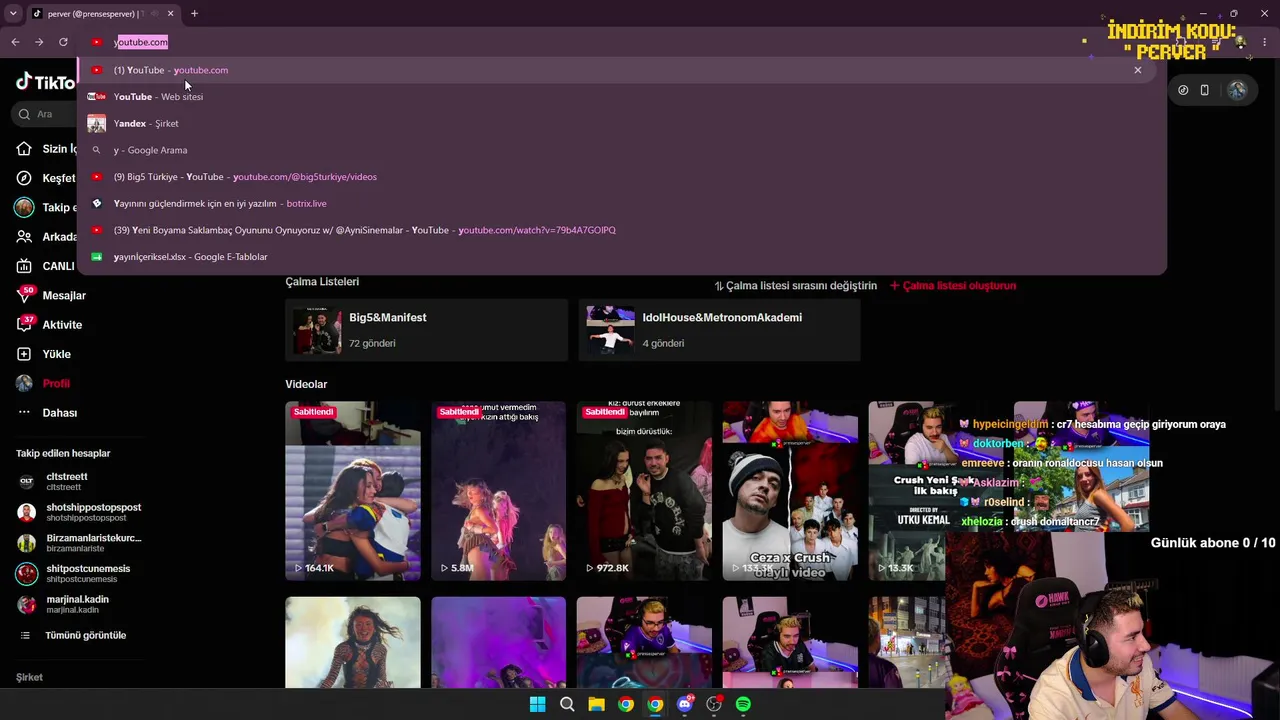Open the Chrome profile avatar
Viewport: 1280px width, 720px height.
1241,42
